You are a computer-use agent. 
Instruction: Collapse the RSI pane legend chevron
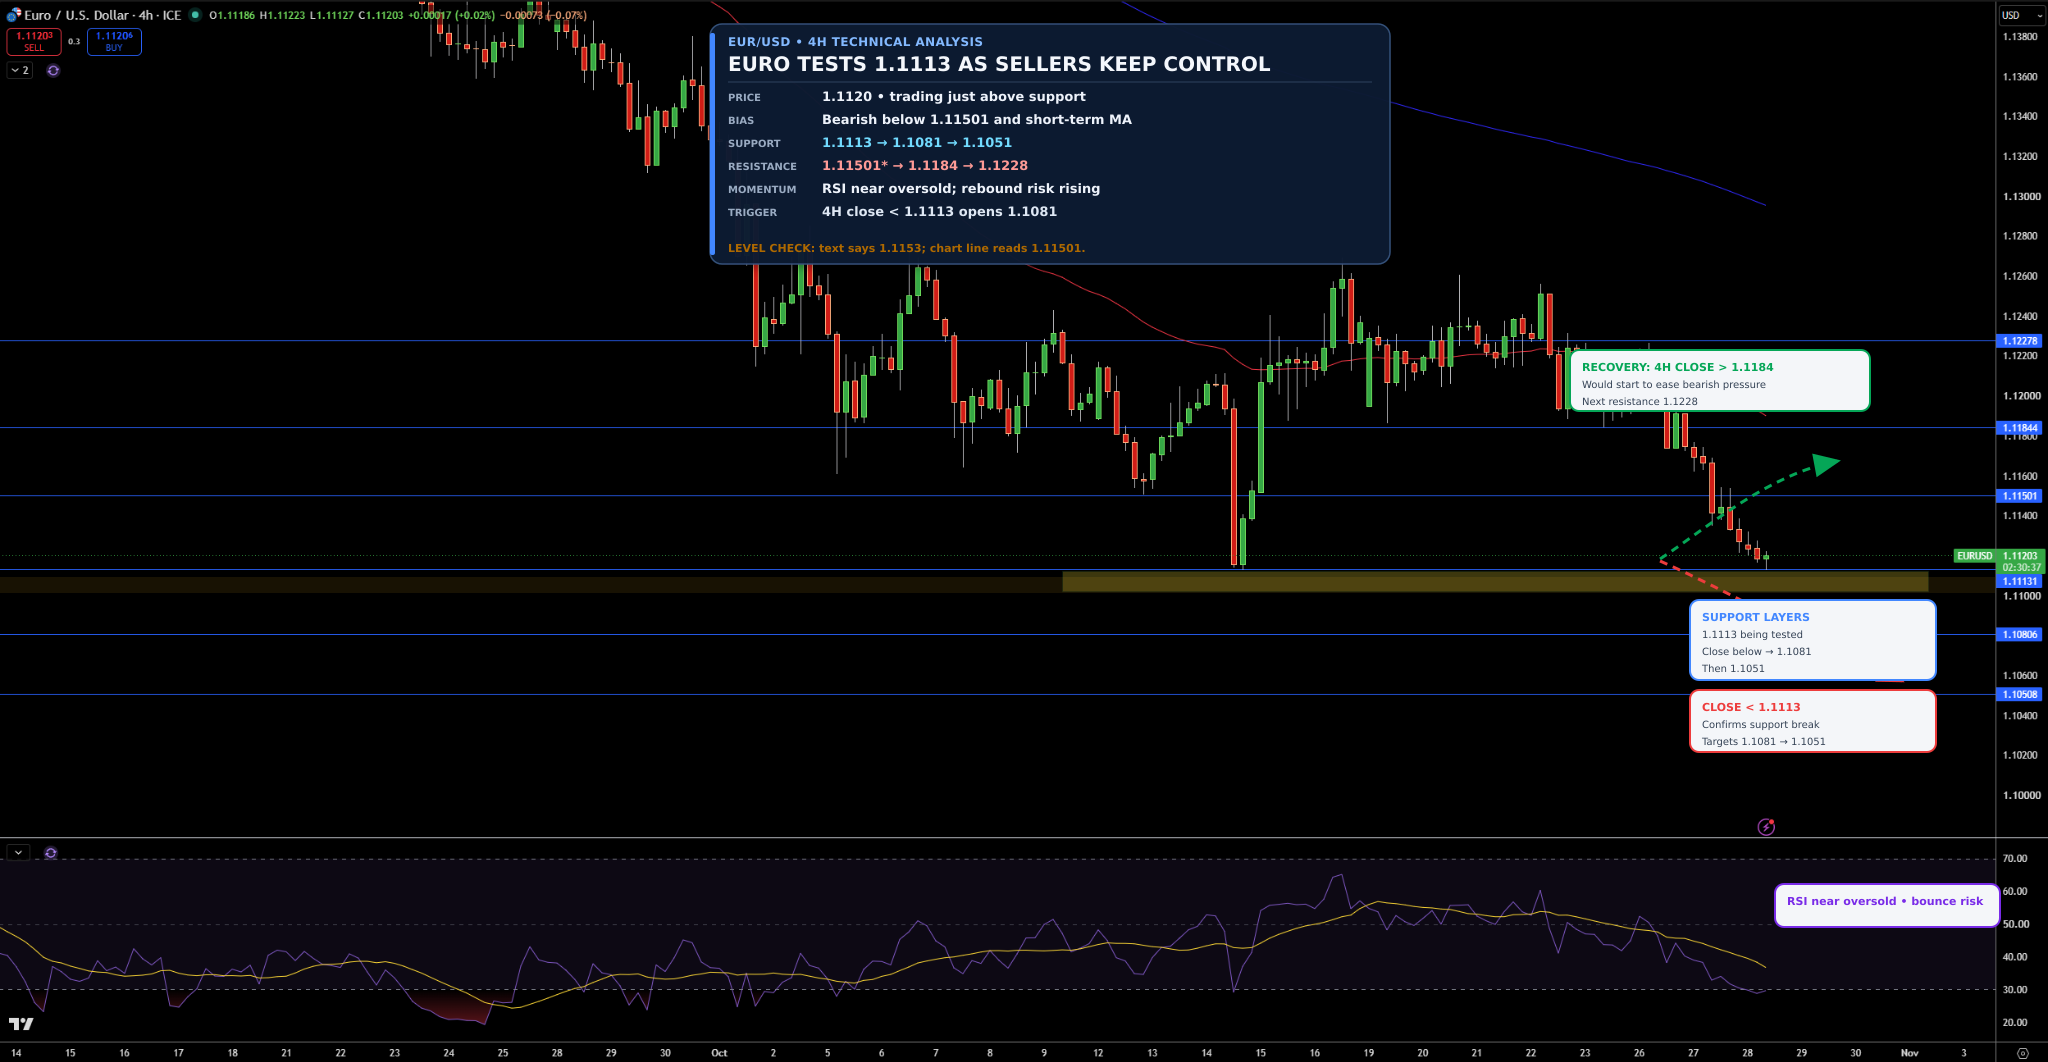coord(18,853)
